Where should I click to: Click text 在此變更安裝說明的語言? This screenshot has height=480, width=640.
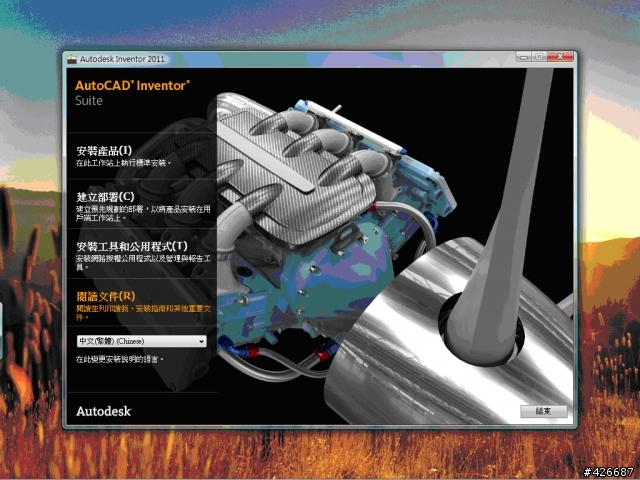(x=119, y=360)
